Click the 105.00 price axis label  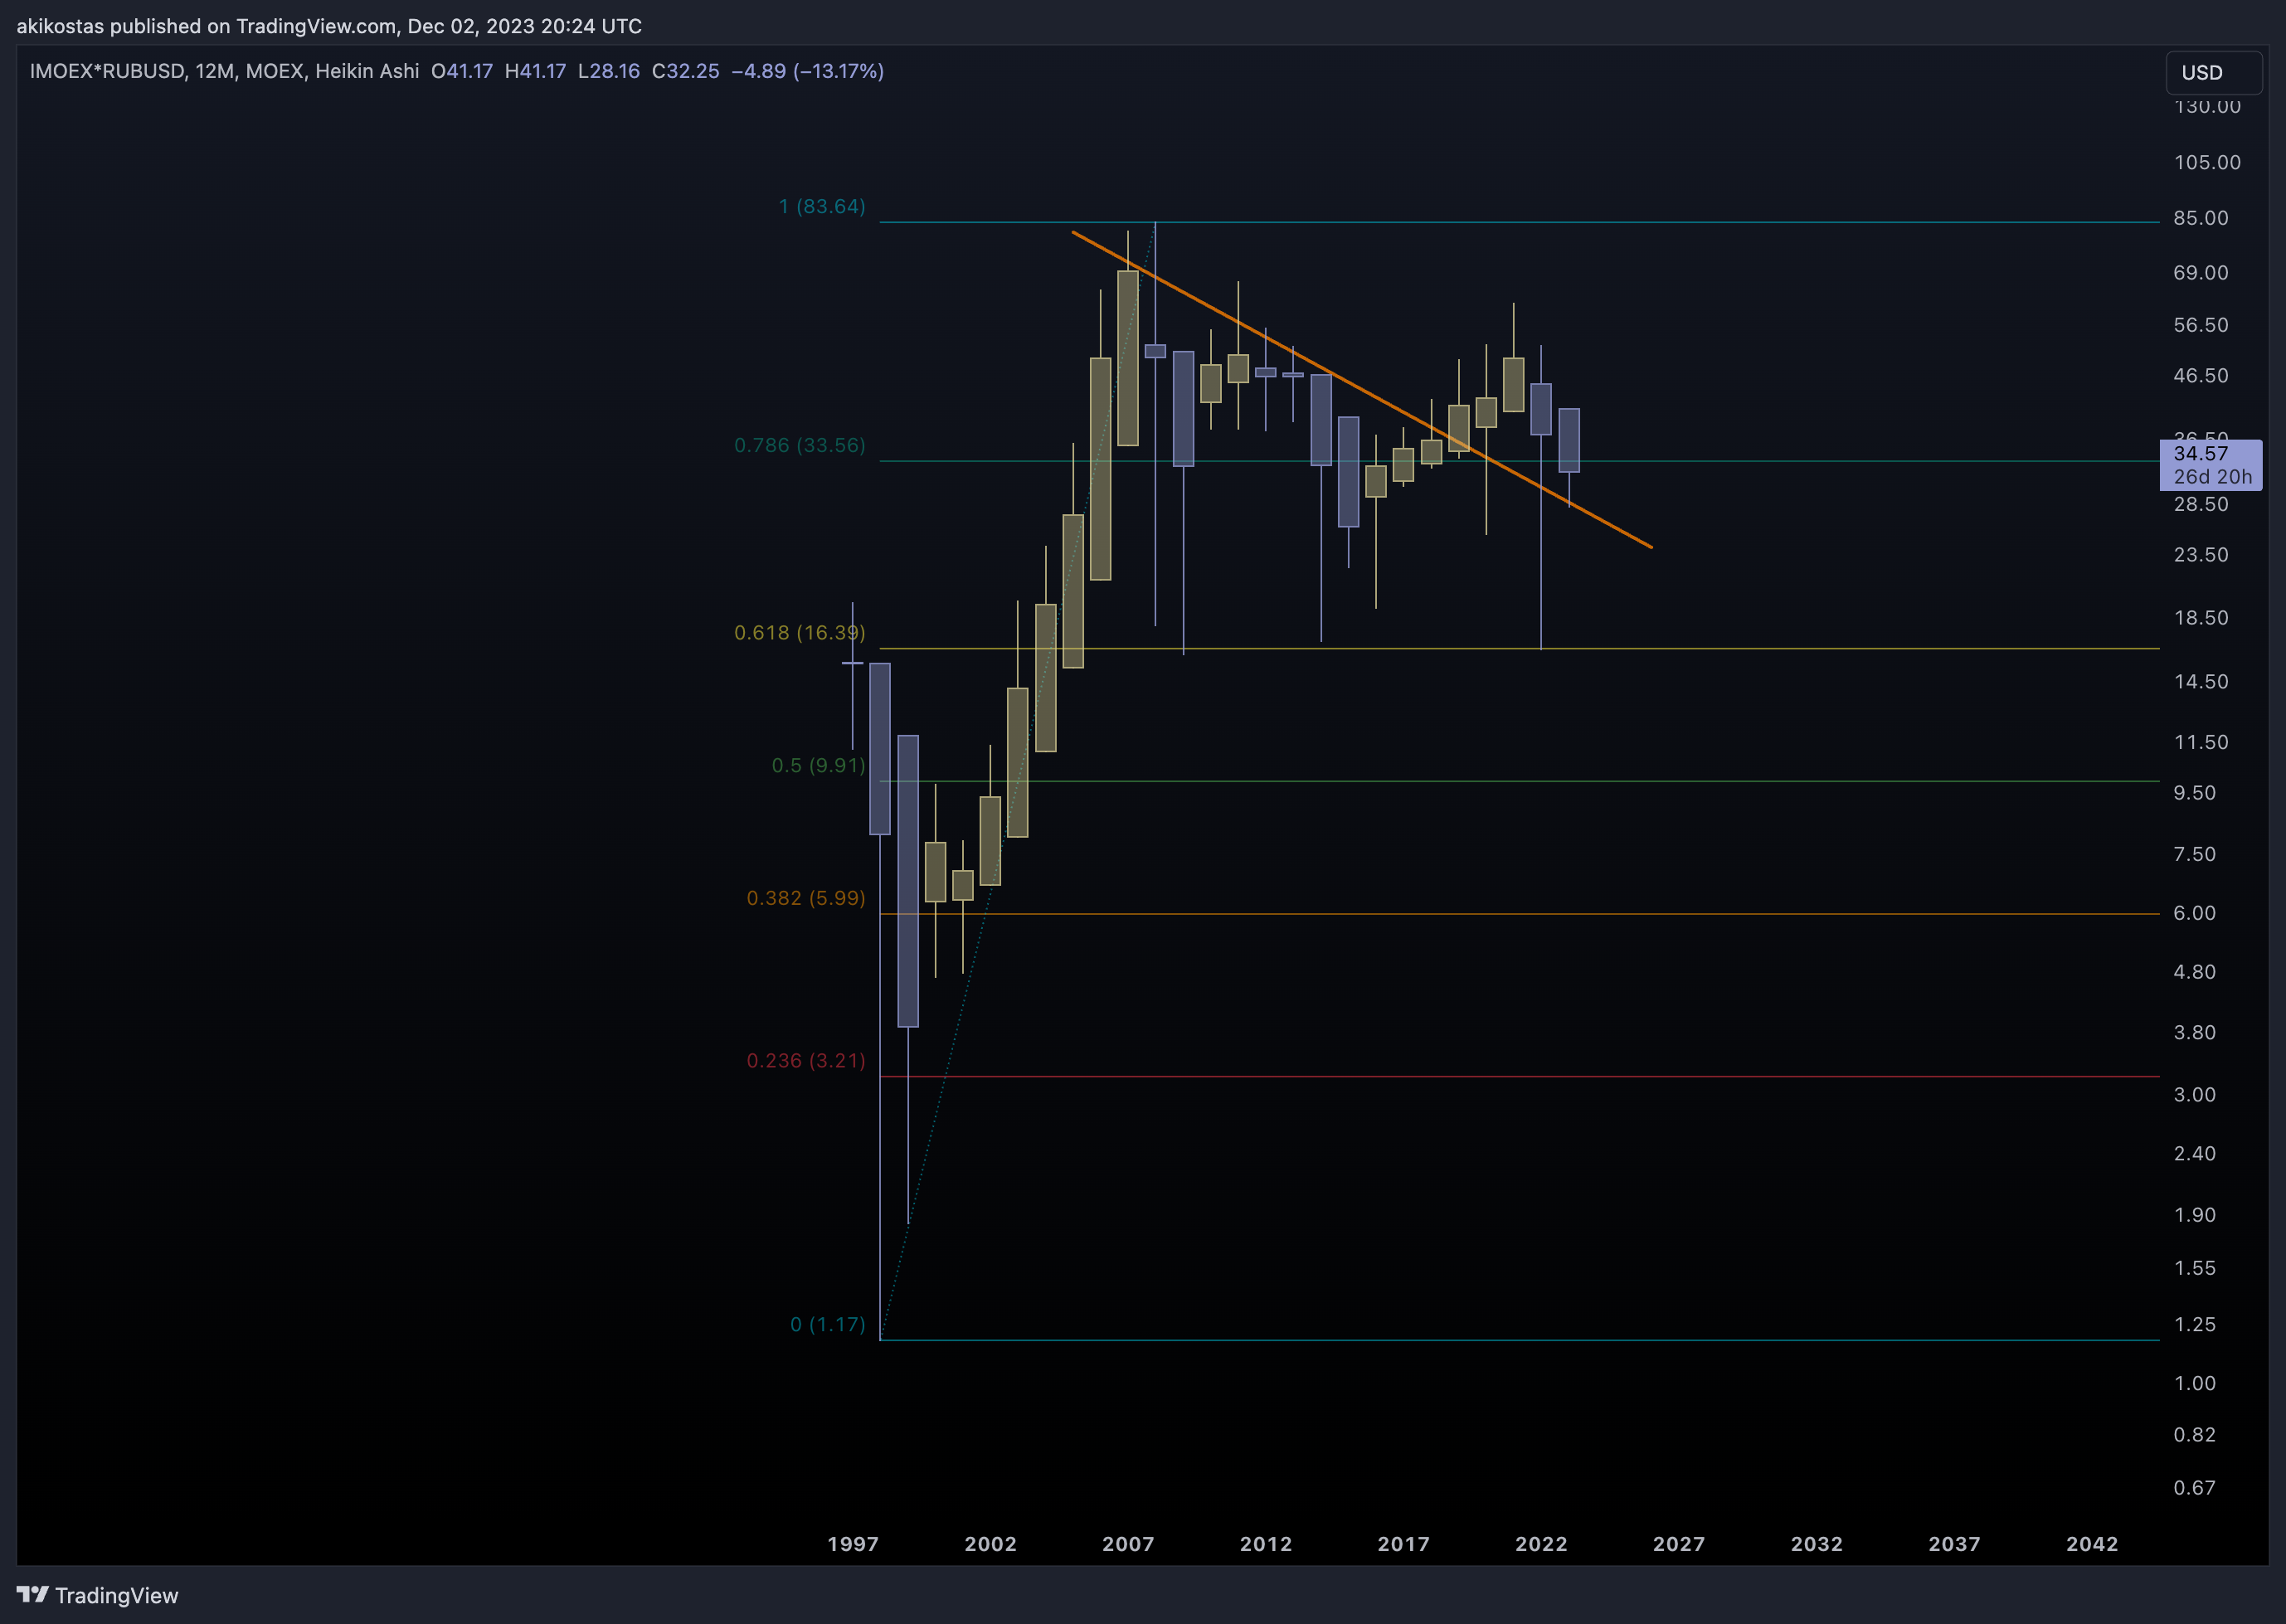2207,162
